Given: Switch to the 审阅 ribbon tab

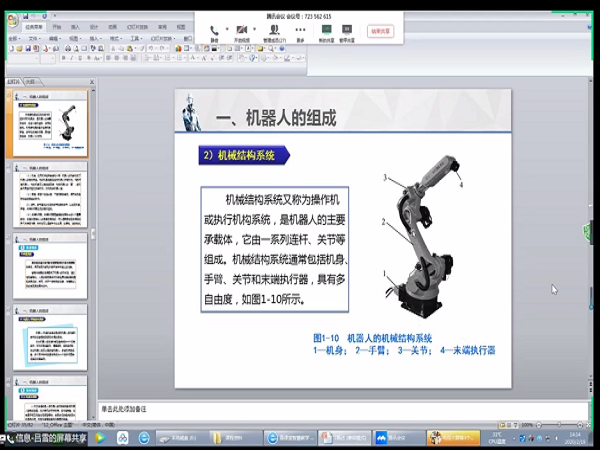Looking at the screenshot, I should (x=162, y=27).
